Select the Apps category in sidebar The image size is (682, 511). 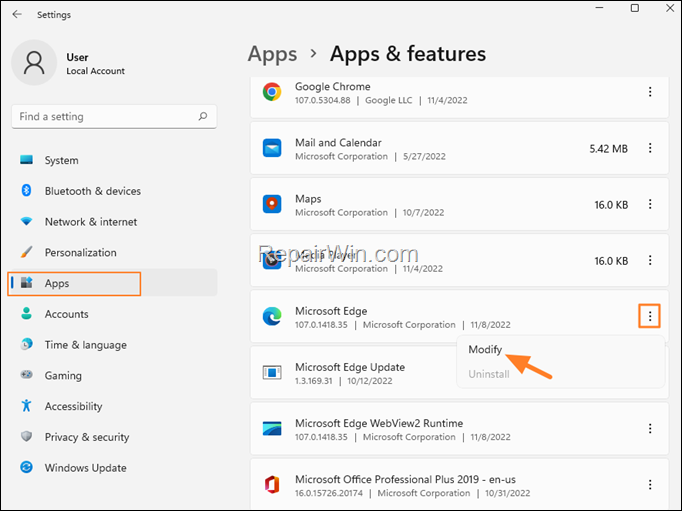112,283
